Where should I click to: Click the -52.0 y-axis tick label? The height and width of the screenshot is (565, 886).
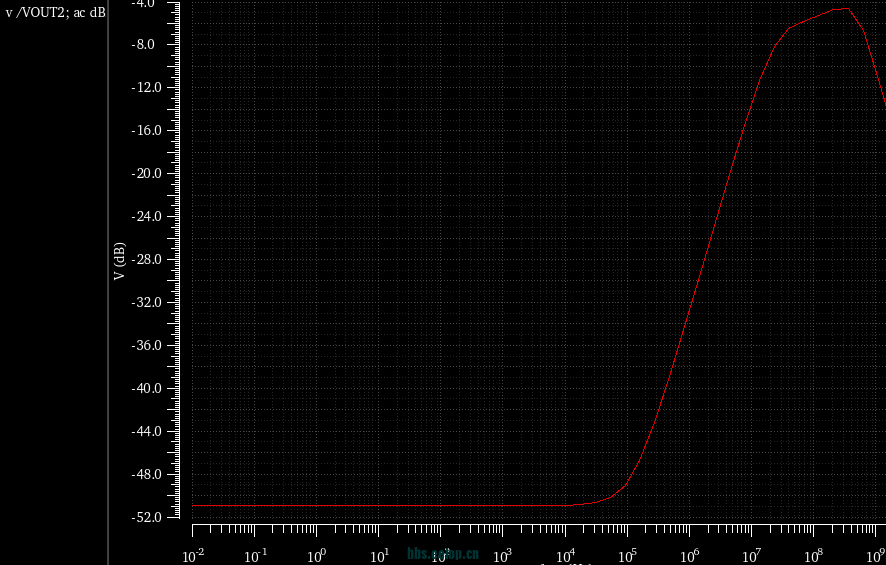162,518
